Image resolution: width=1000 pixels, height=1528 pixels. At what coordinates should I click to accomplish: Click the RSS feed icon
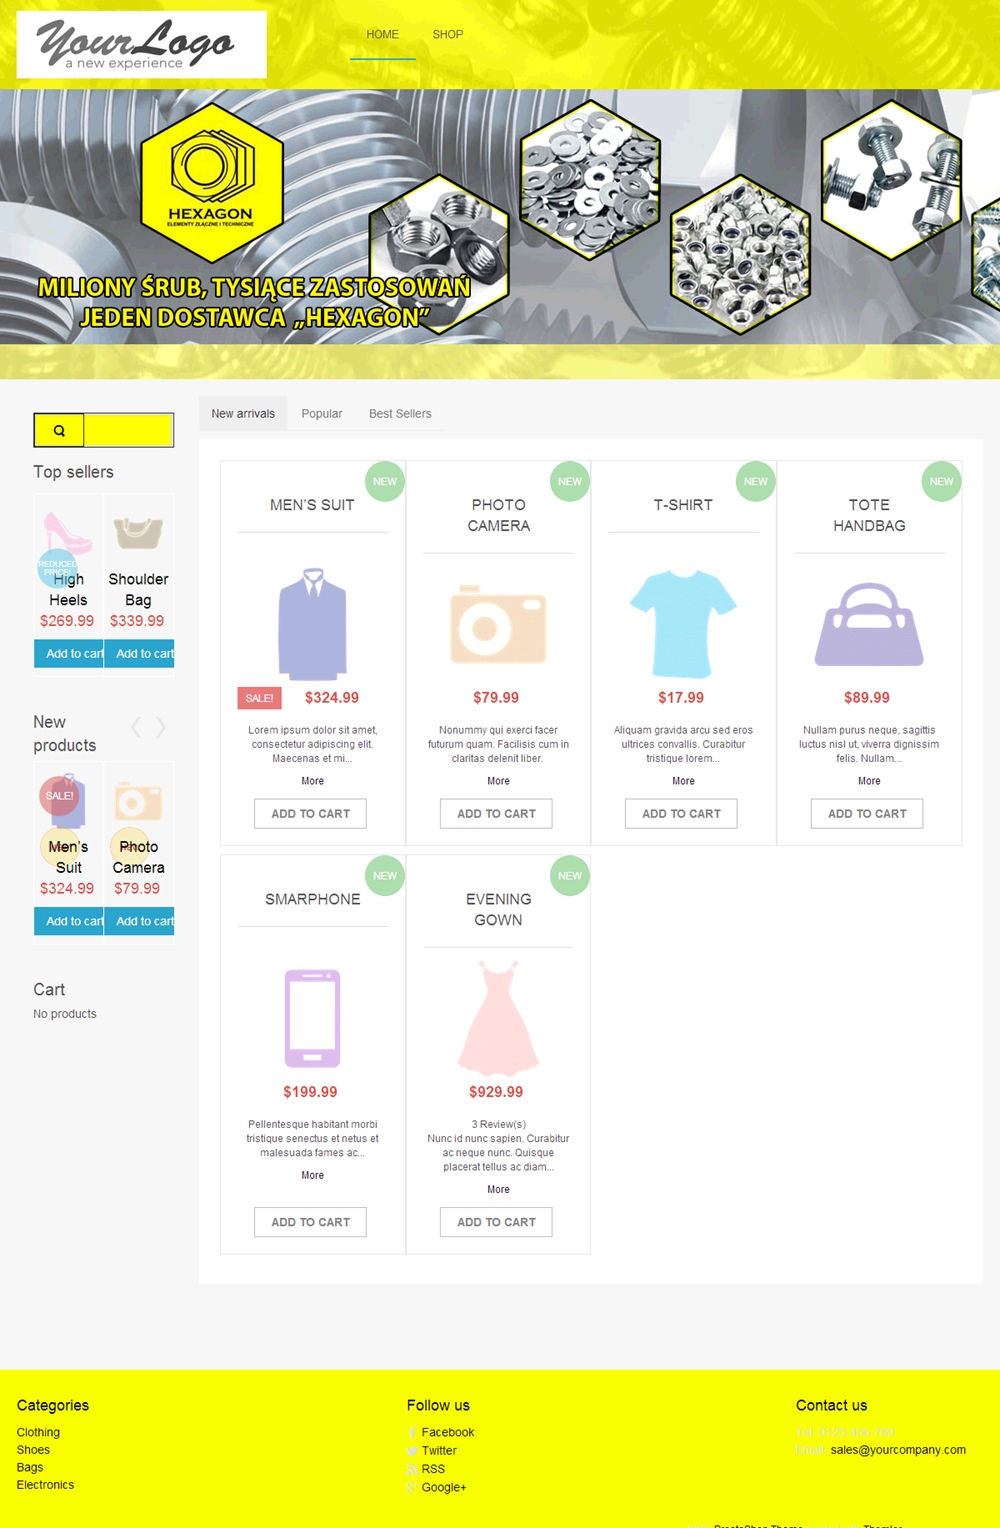(412, 1469)
